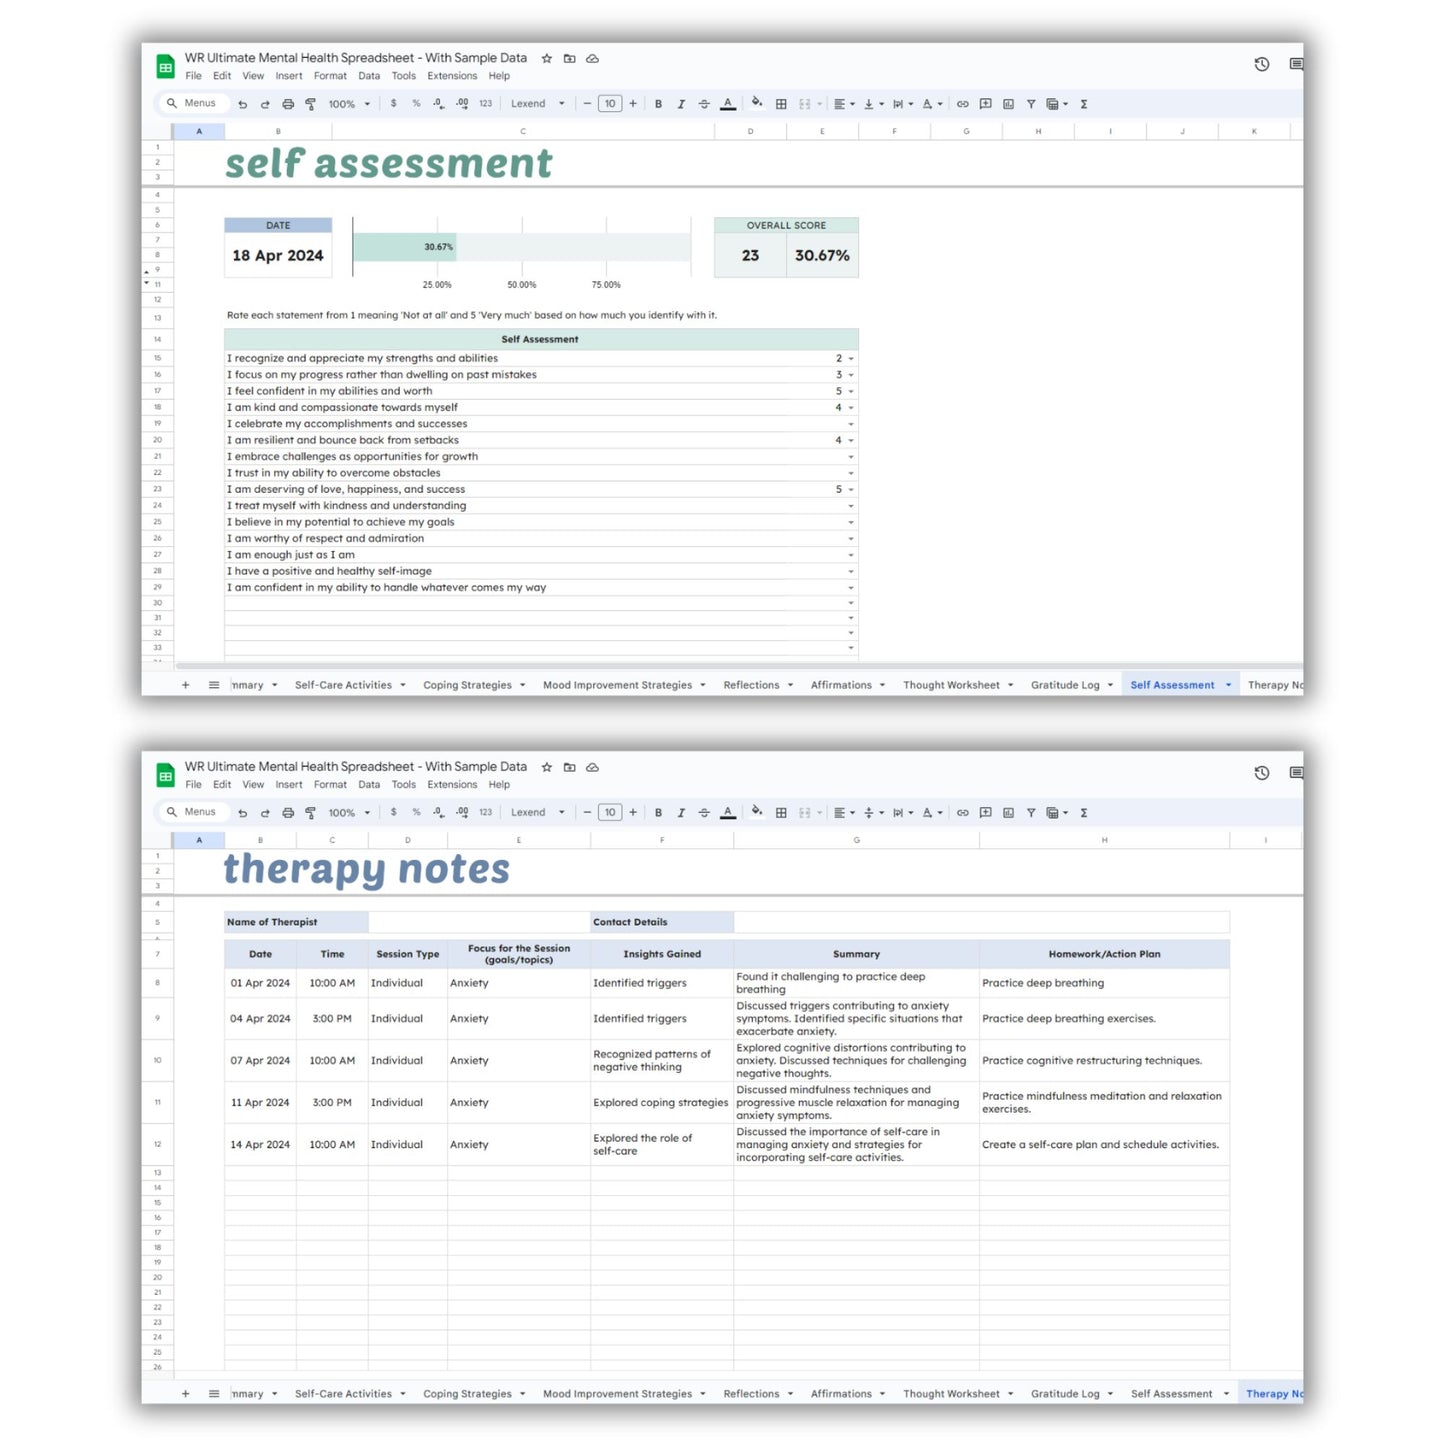Open the rating dropdown for 'I feel confident' statement
1445x1445 pixels.
[849, 391]
